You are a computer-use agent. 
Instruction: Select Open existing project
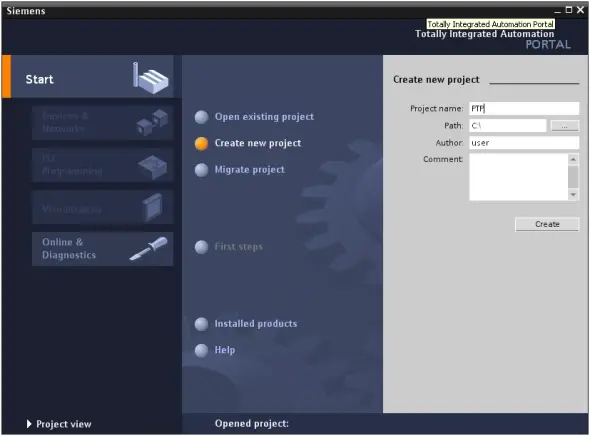point(264,117)
